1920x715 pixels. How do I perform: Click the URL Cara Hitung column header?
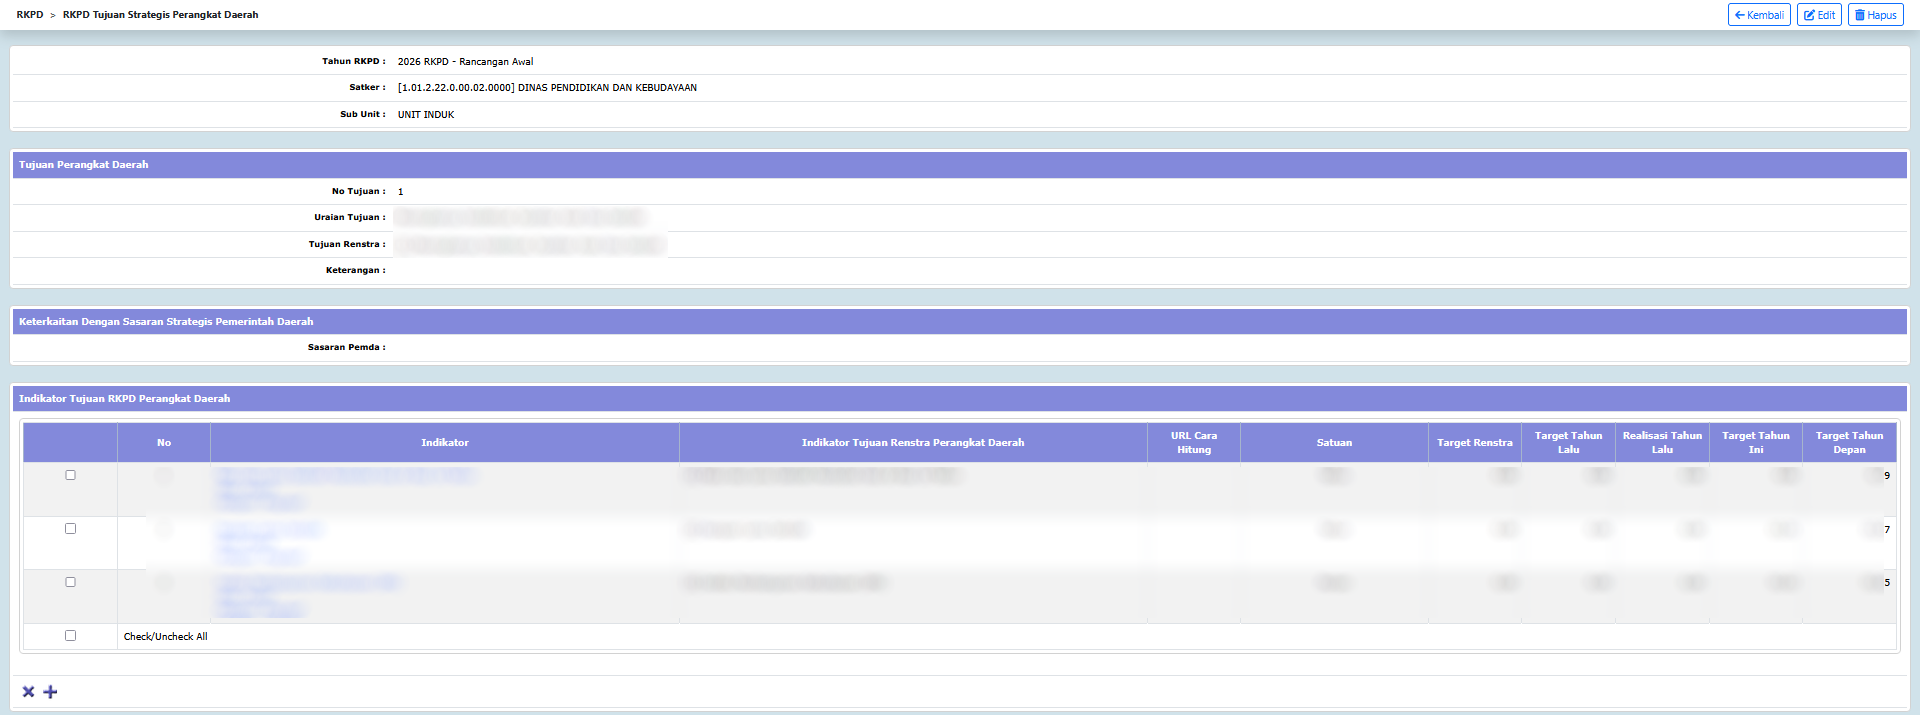coord(1193,443)
